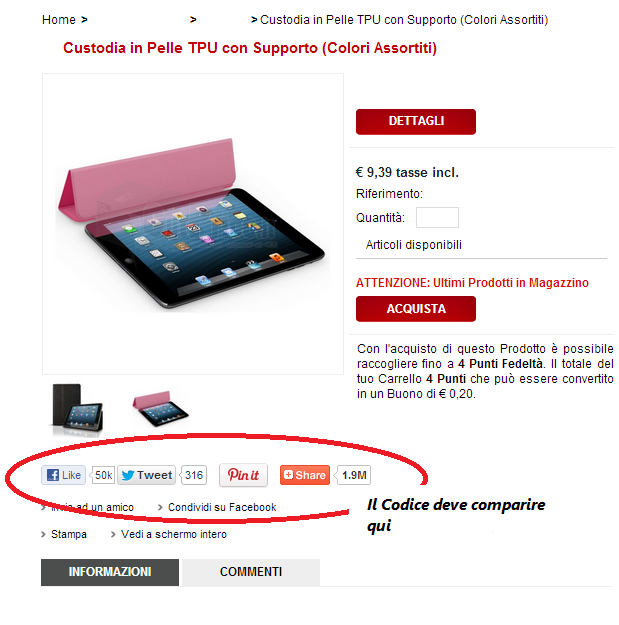
Task: Click the main pink iPad cover image
Action: (193, 224)
